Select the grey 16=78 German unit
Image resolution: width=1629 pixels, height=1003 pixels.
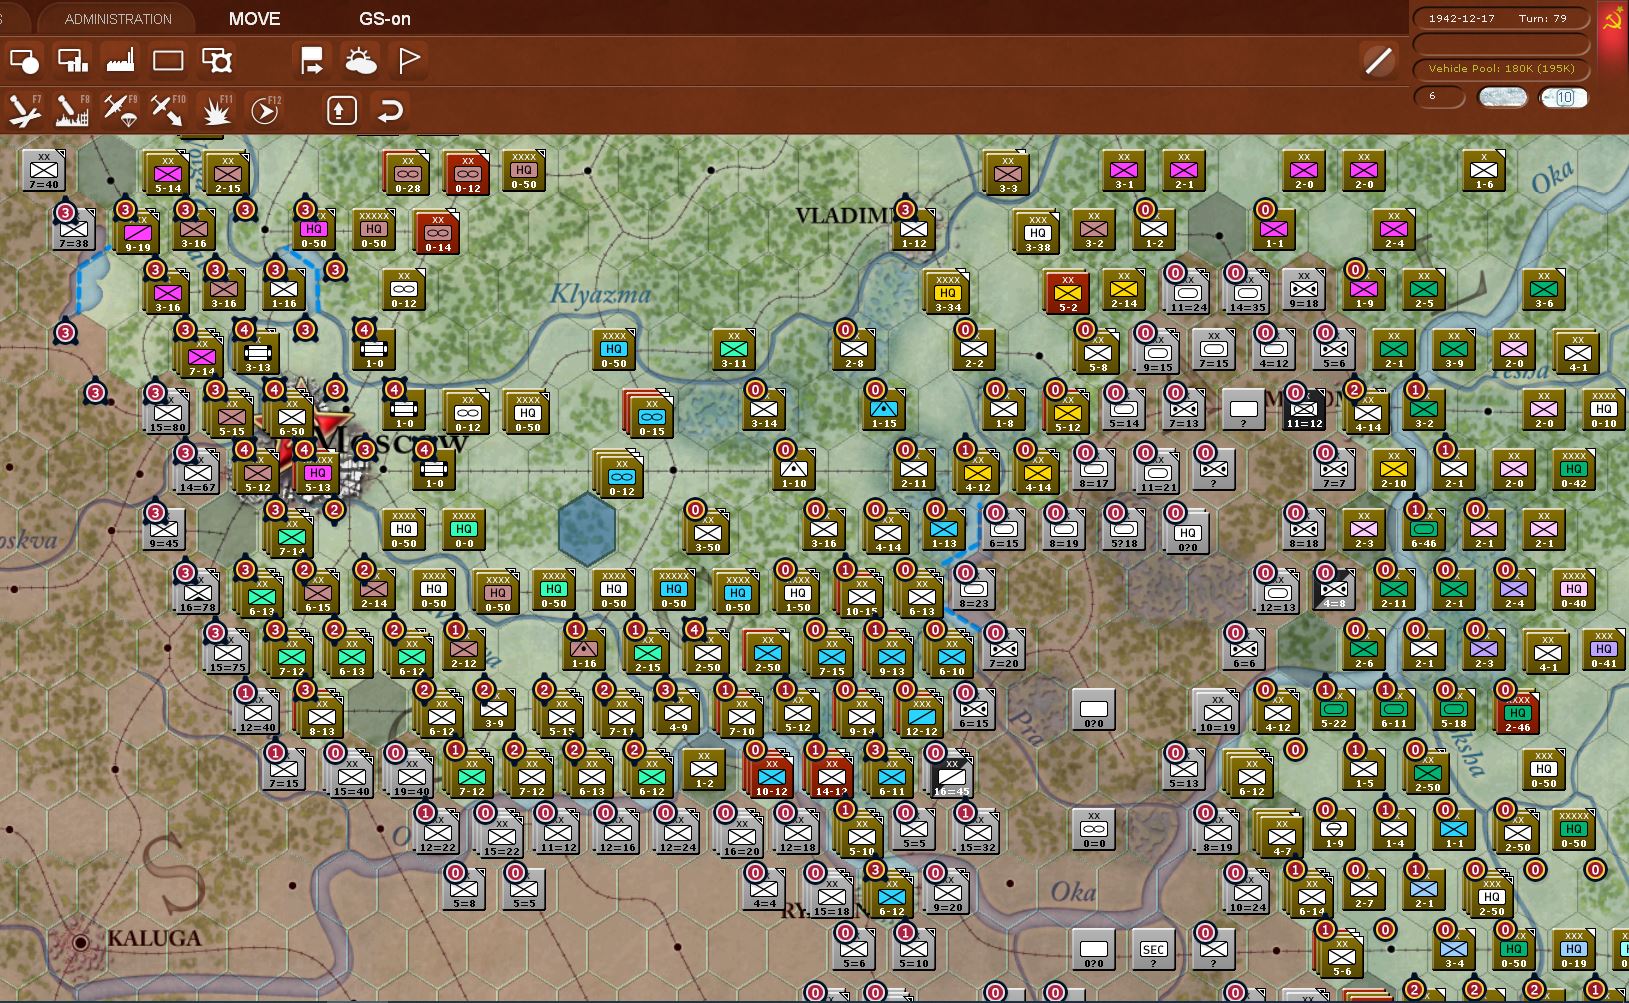coord(197,593)
